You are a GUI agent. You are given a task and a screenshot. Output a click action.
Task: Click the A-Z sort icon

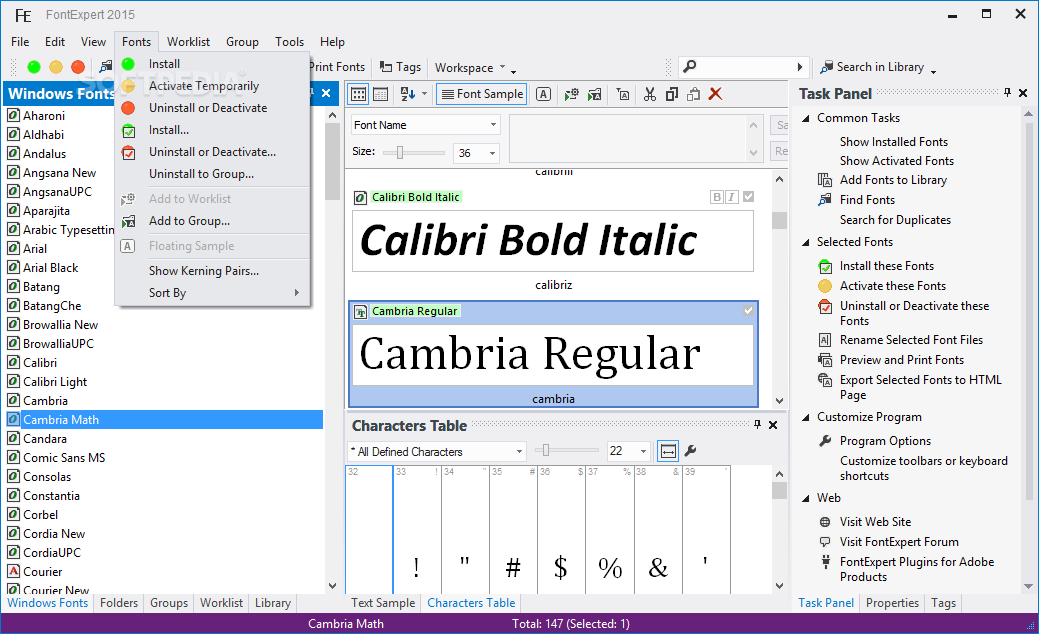pyautogui.click(x=408, y=94)
